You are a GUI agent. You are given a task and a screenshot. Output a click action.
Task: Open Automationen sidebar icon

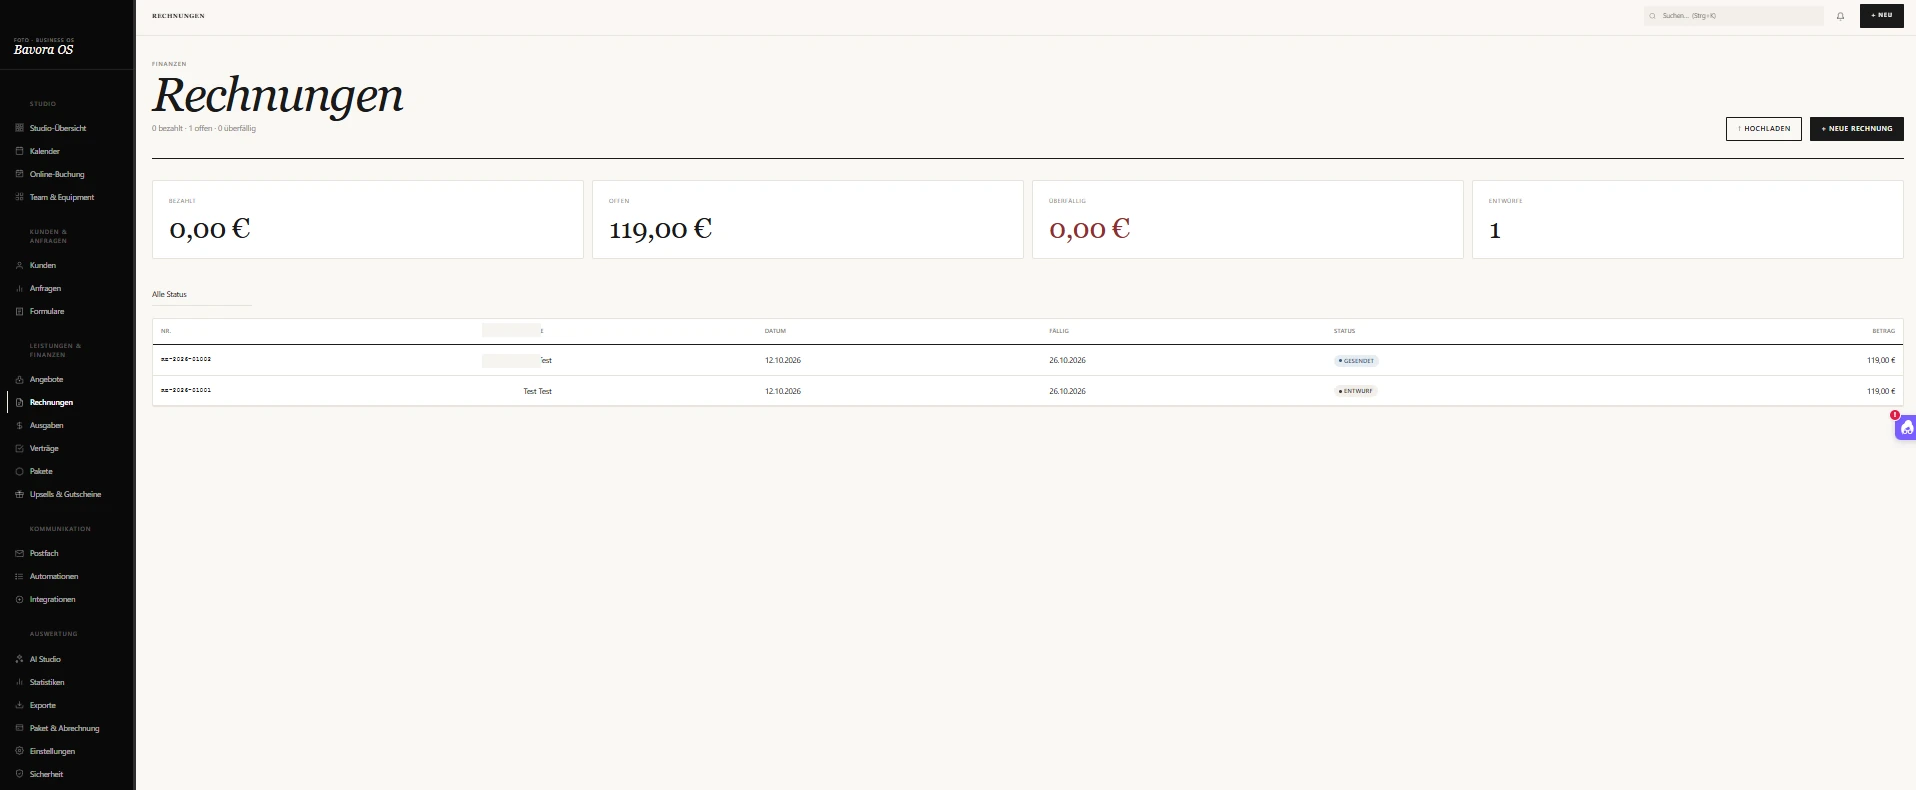pyautogui.click(x=19, y=576)
